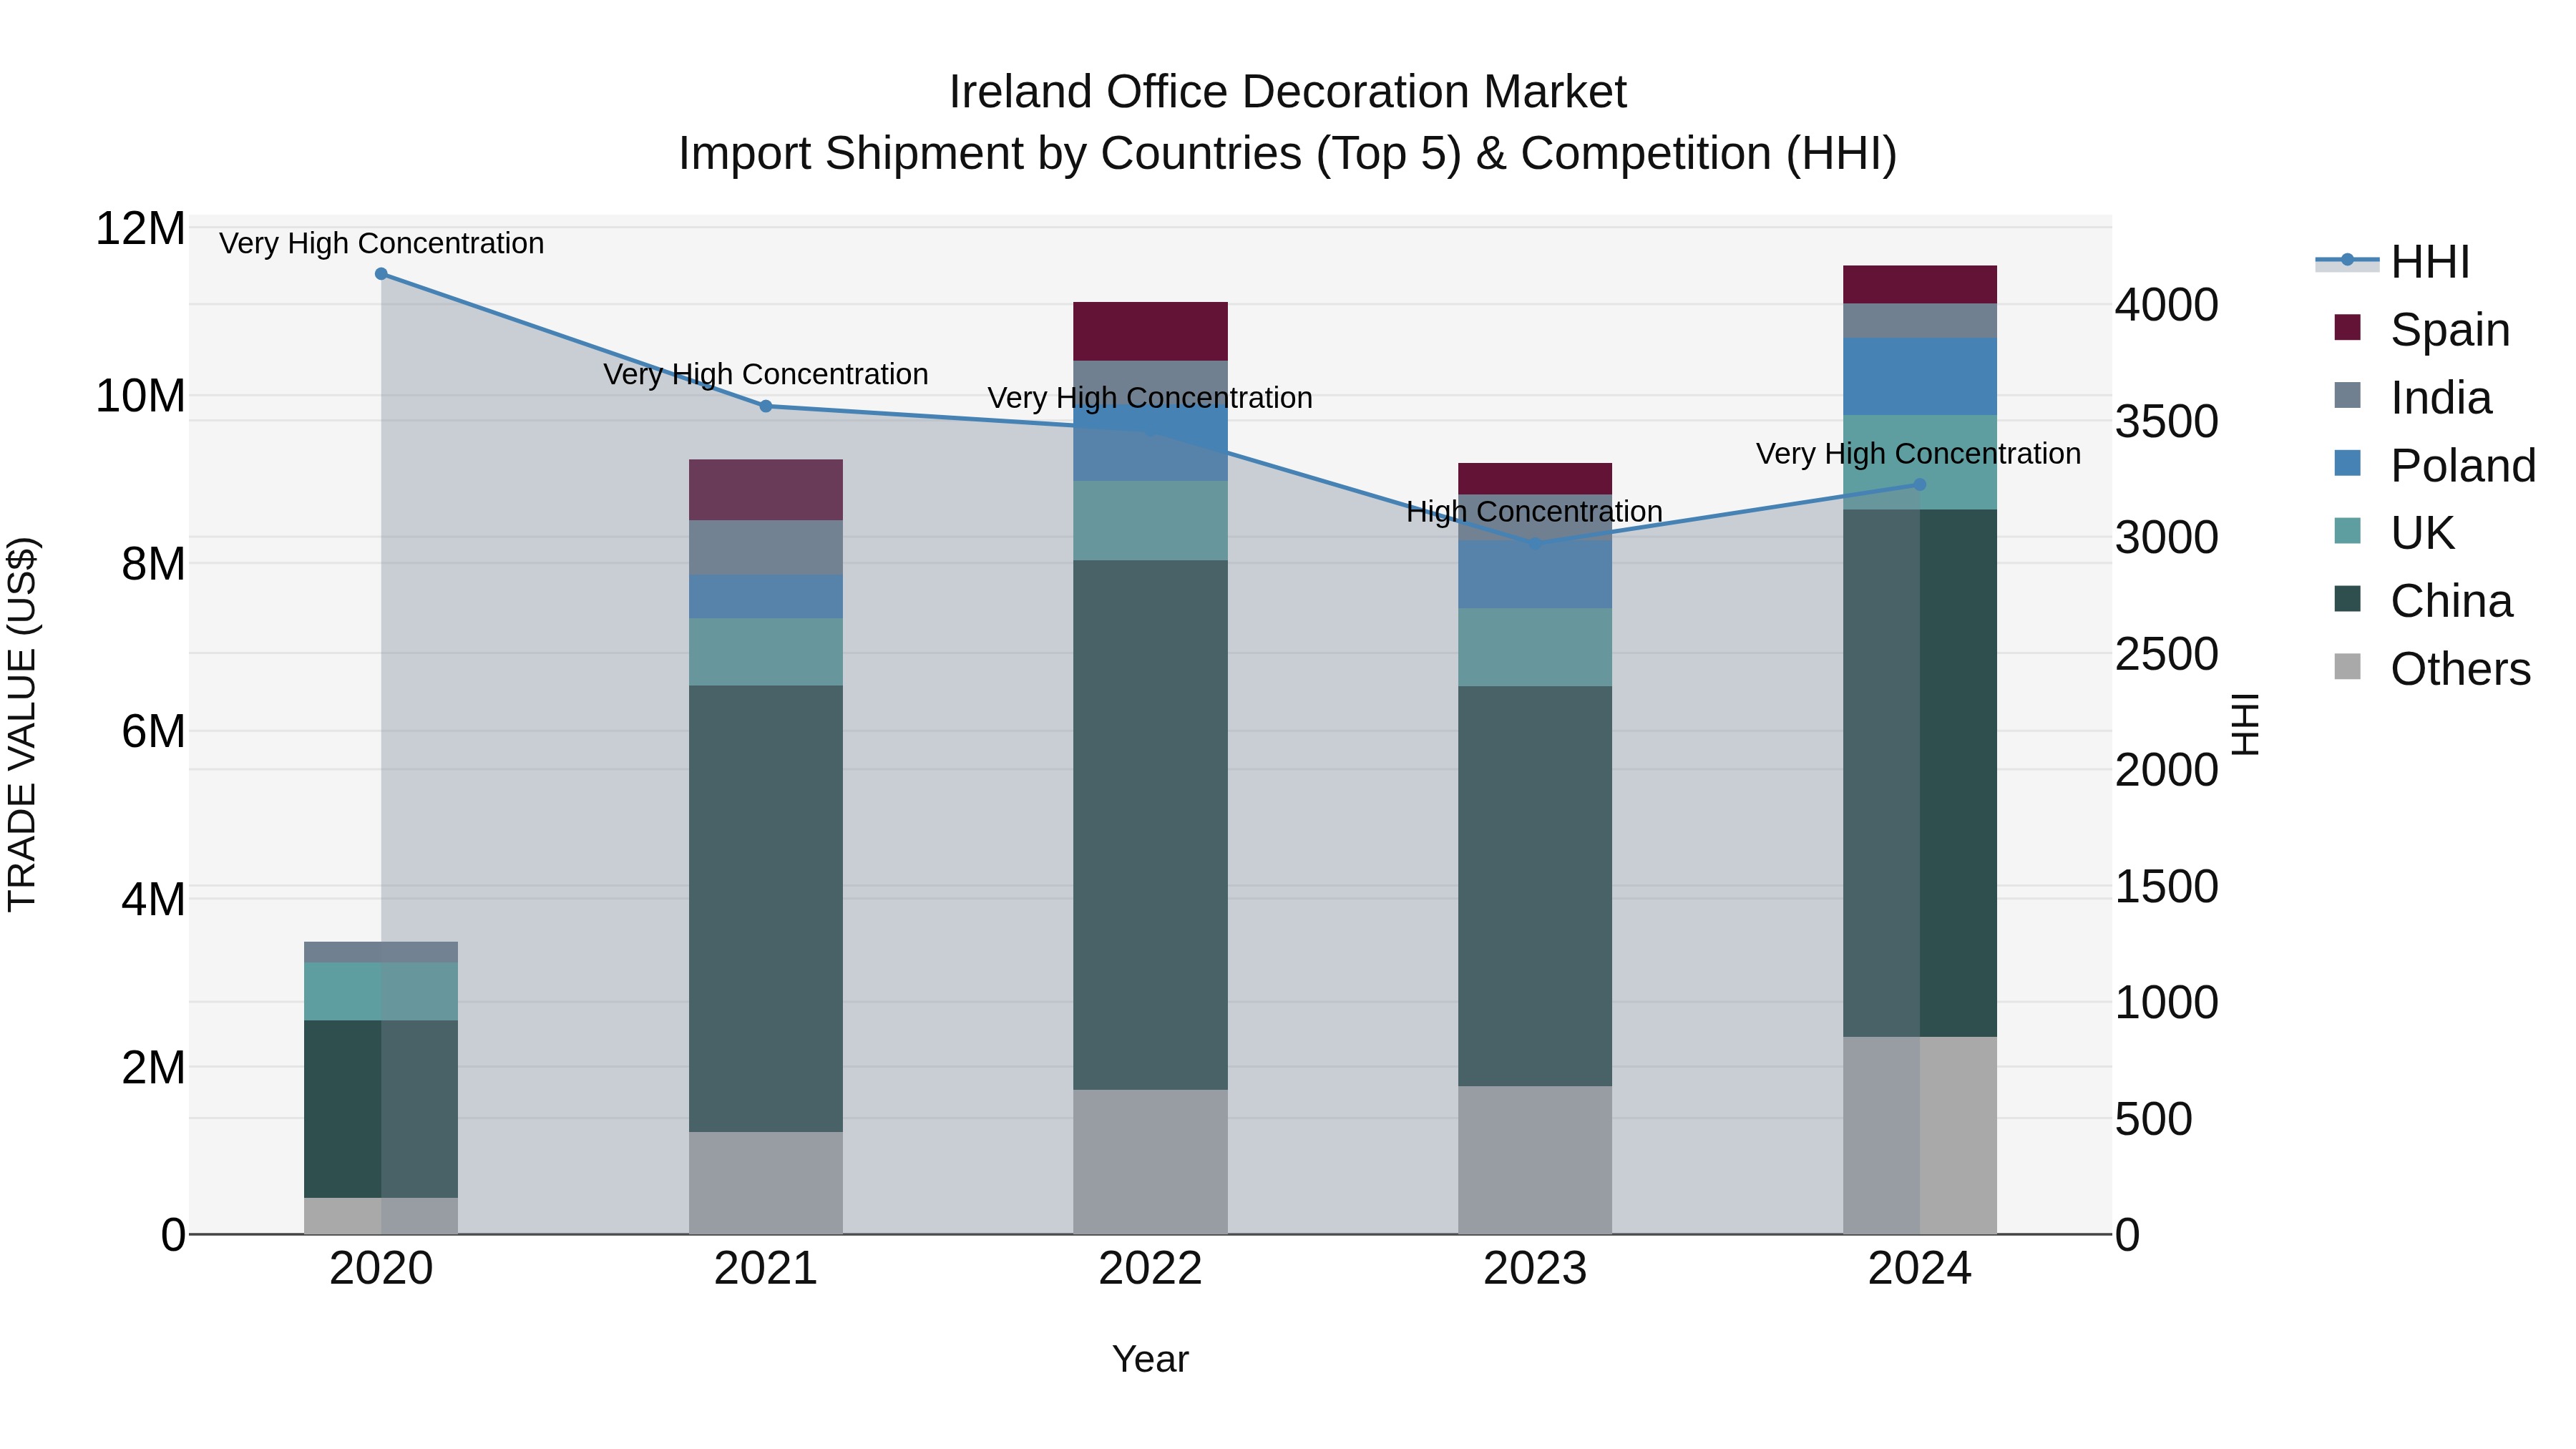This screenshot has width=2576, height=1449.
Task: Click the Others segment of the 2021 bar
Action: [x=766, y=1183]
